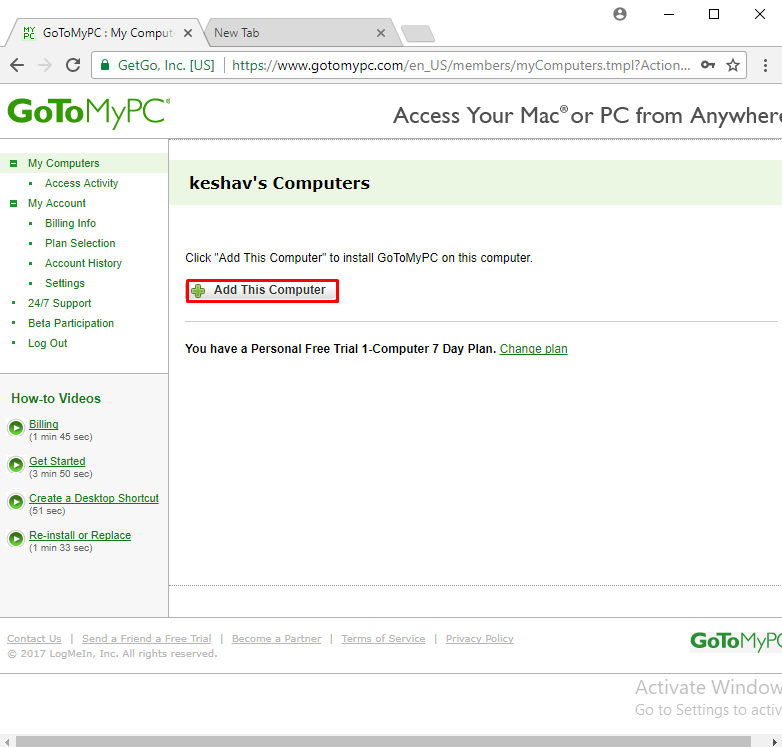Click the GoToMyPC favicon in the tab
Image resolution: width=782 pixels, height=747 pixels.
coord(29,33)
